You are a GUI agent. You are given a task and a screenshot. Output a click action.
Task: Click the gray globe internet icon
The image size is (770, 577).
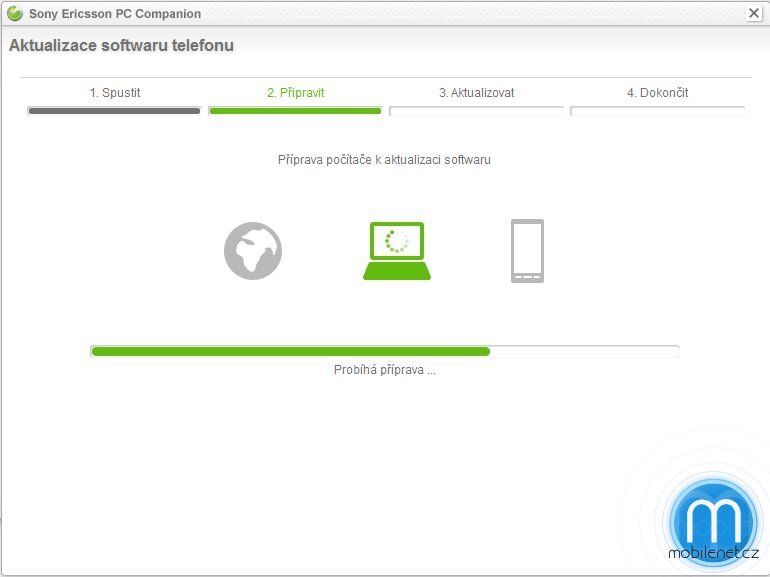tap(253, 250)
